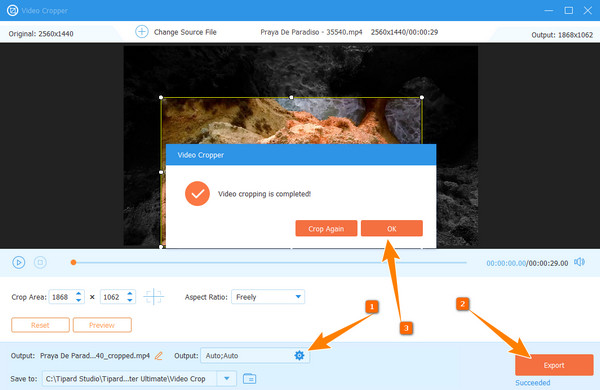Close the Video Cropper window
This screenshot has width=600, height=390.
pos(588,11)
